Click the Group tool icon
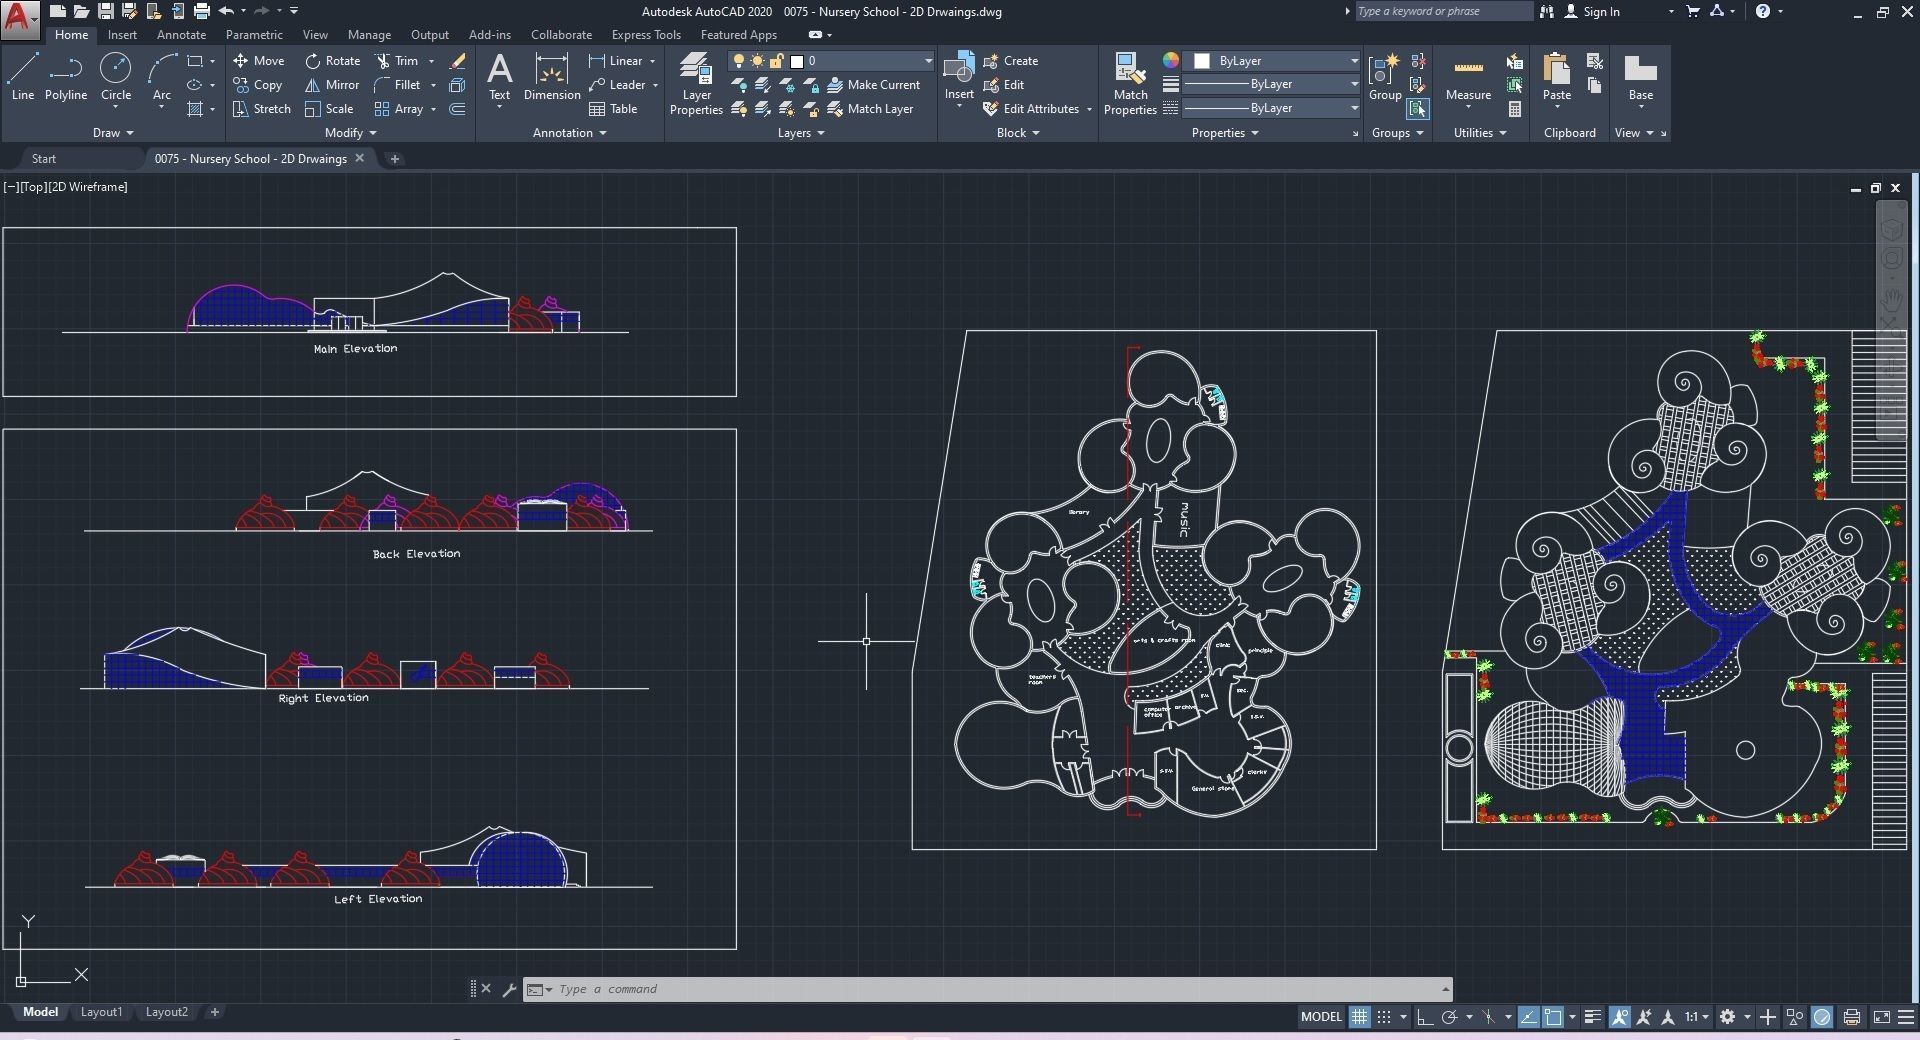Screen dimensions: 1920x1040 (x=1385, y=77)
